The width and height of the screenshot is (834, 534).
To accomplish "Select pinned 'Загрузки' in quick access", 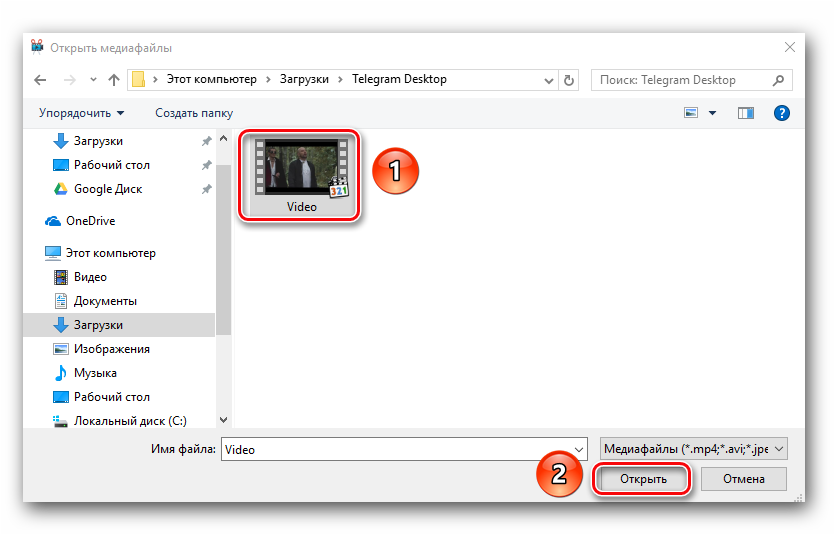I will click(x=98, y=141).
